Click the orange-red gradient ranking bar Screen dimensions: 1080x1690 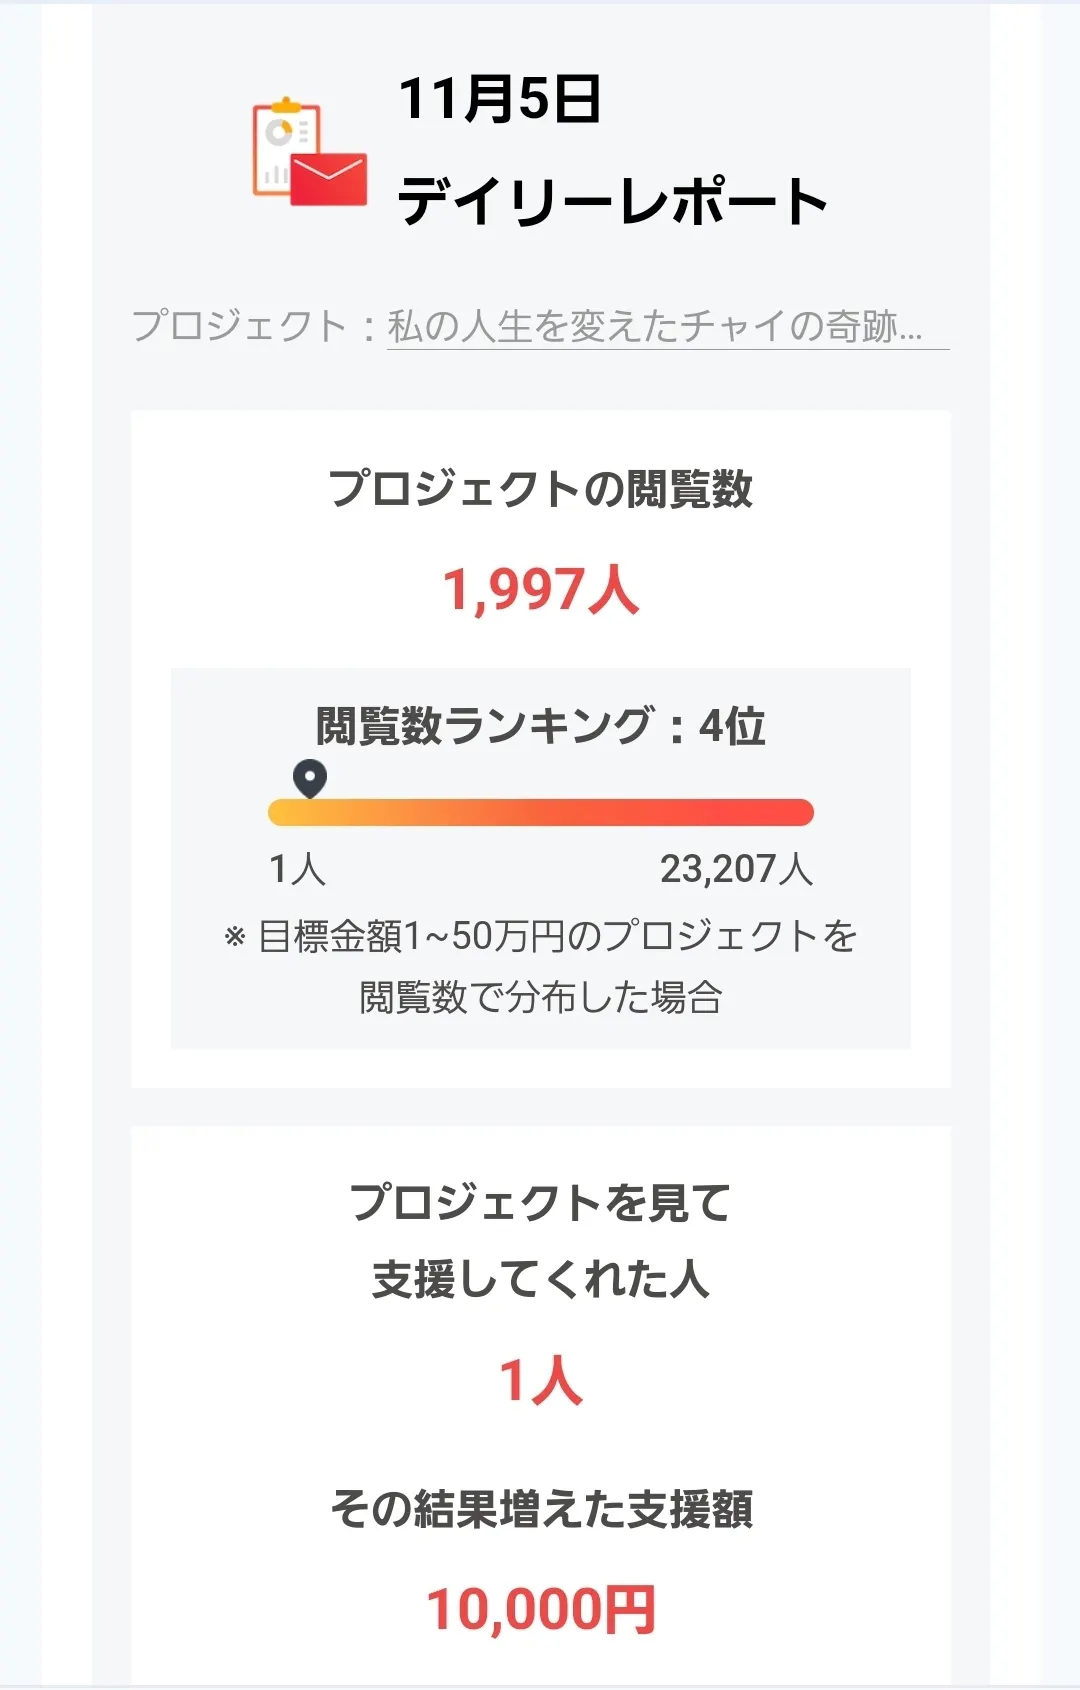[541, 812]
